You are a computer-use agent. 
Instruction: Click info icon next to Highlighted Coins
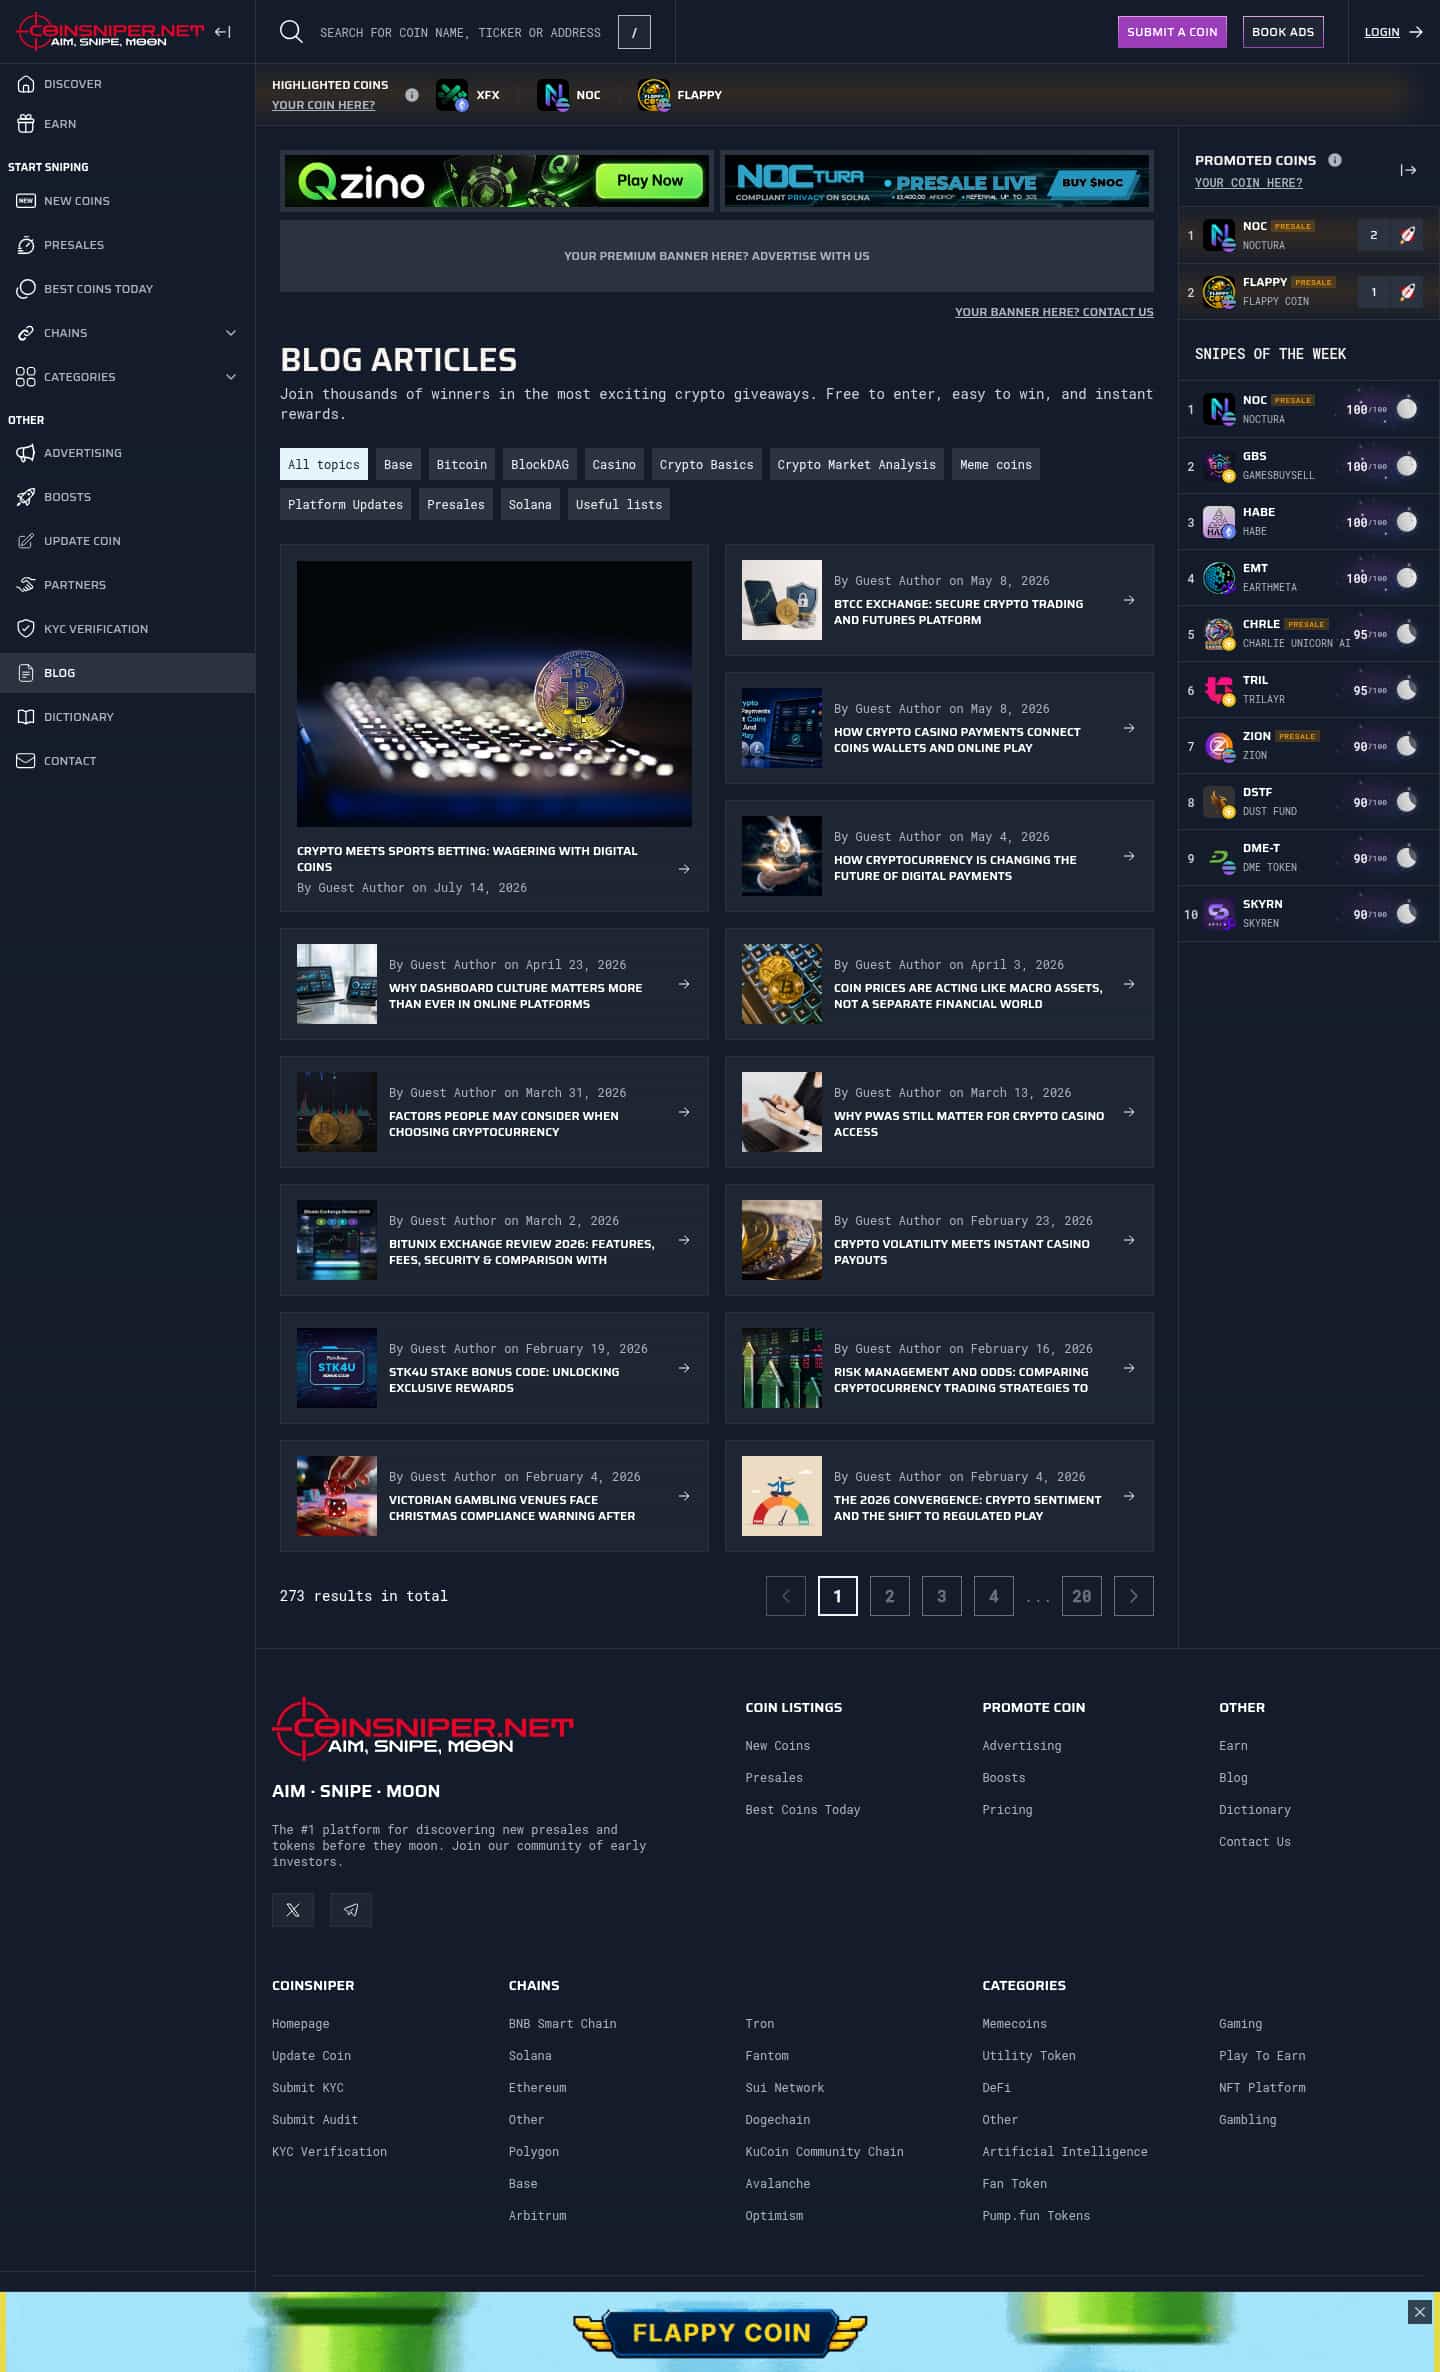click(412, 95)
